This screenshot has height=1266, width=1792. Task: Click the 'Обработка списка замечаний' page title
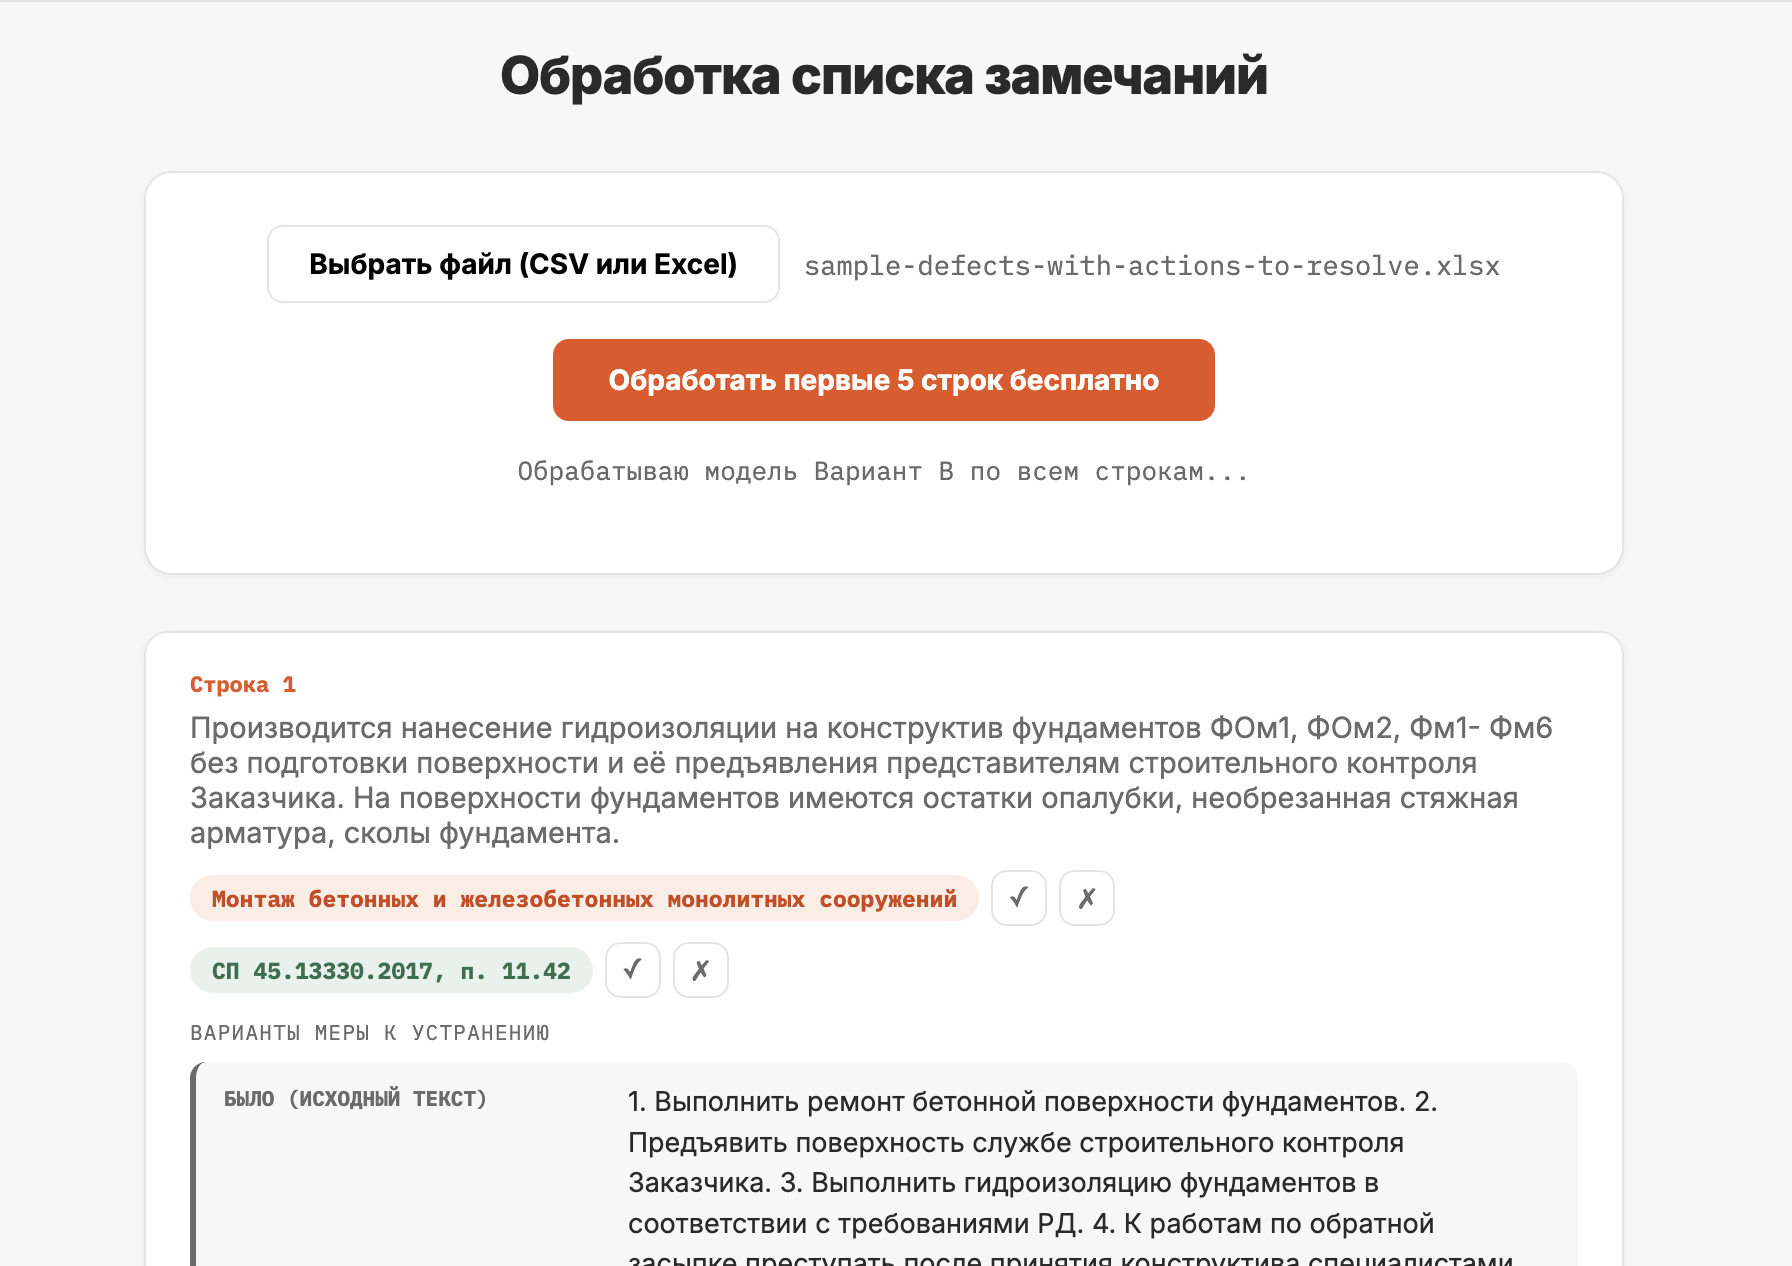884,76
